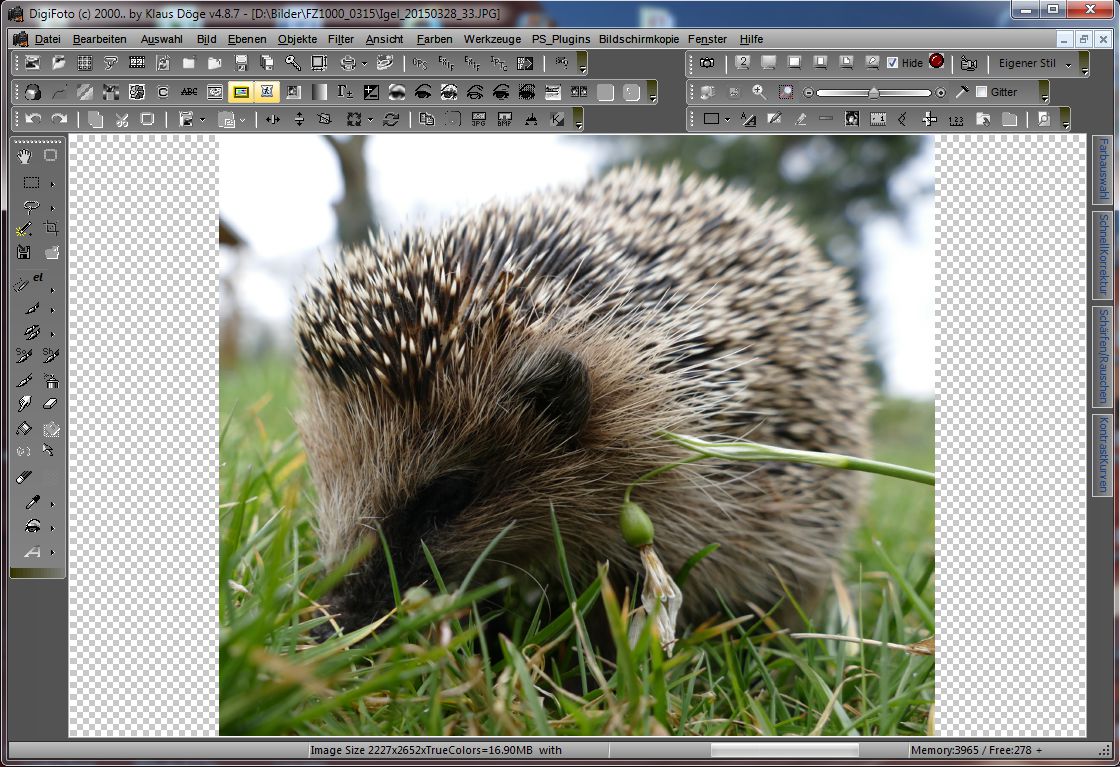Open the Kontrastkurven side panel
Screen dimensions: 1120x767
point(1103,456)
